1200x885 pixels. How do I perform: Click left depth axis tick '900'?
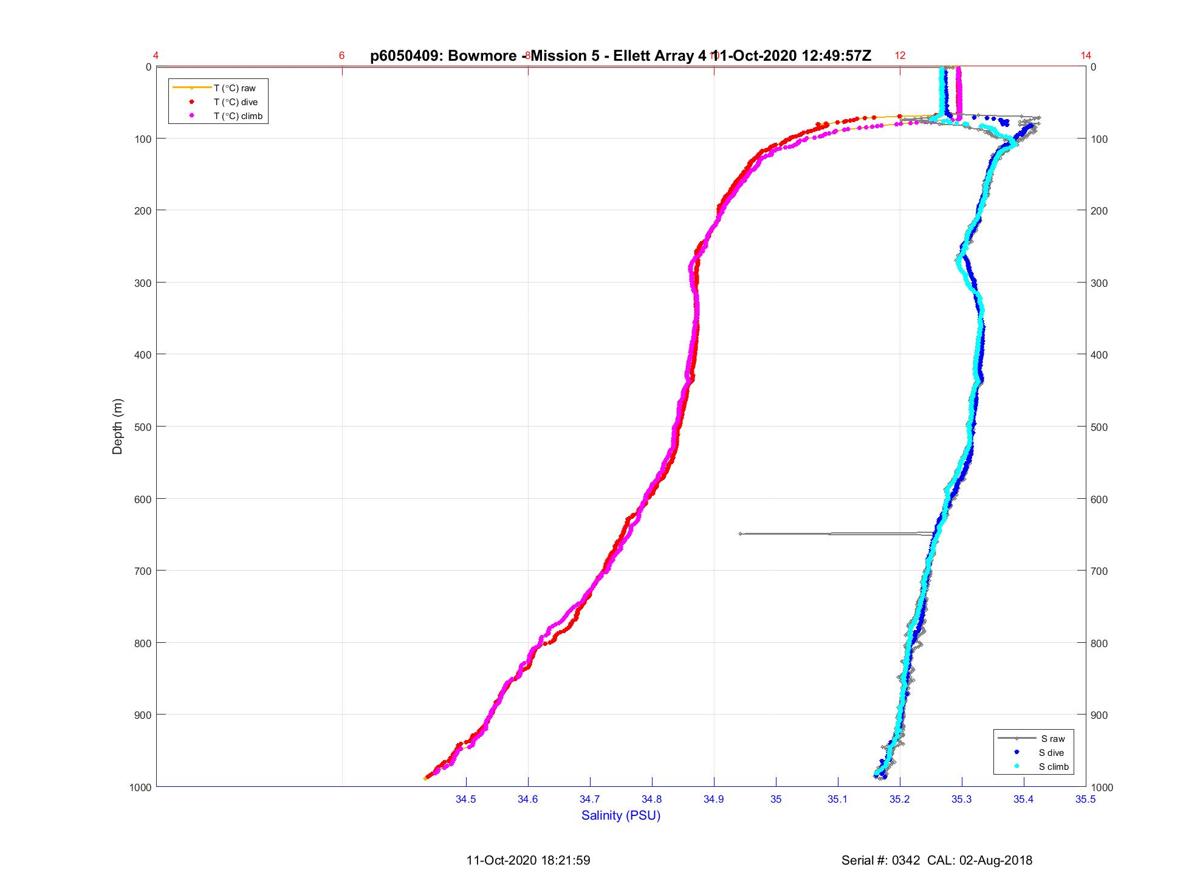click(x=141, y=715)
